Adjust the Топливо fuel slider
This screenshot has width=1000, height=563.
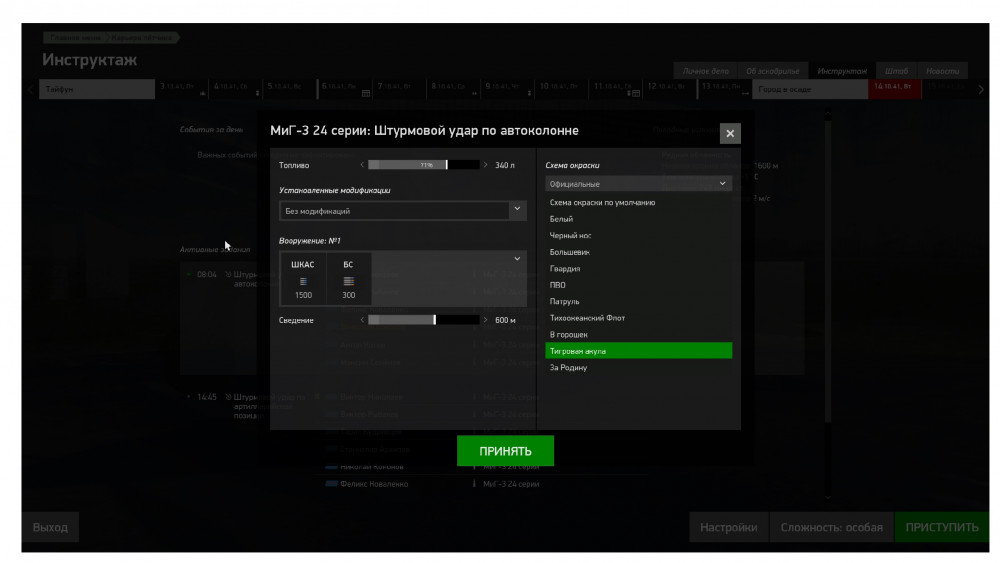tap(424, 165)
